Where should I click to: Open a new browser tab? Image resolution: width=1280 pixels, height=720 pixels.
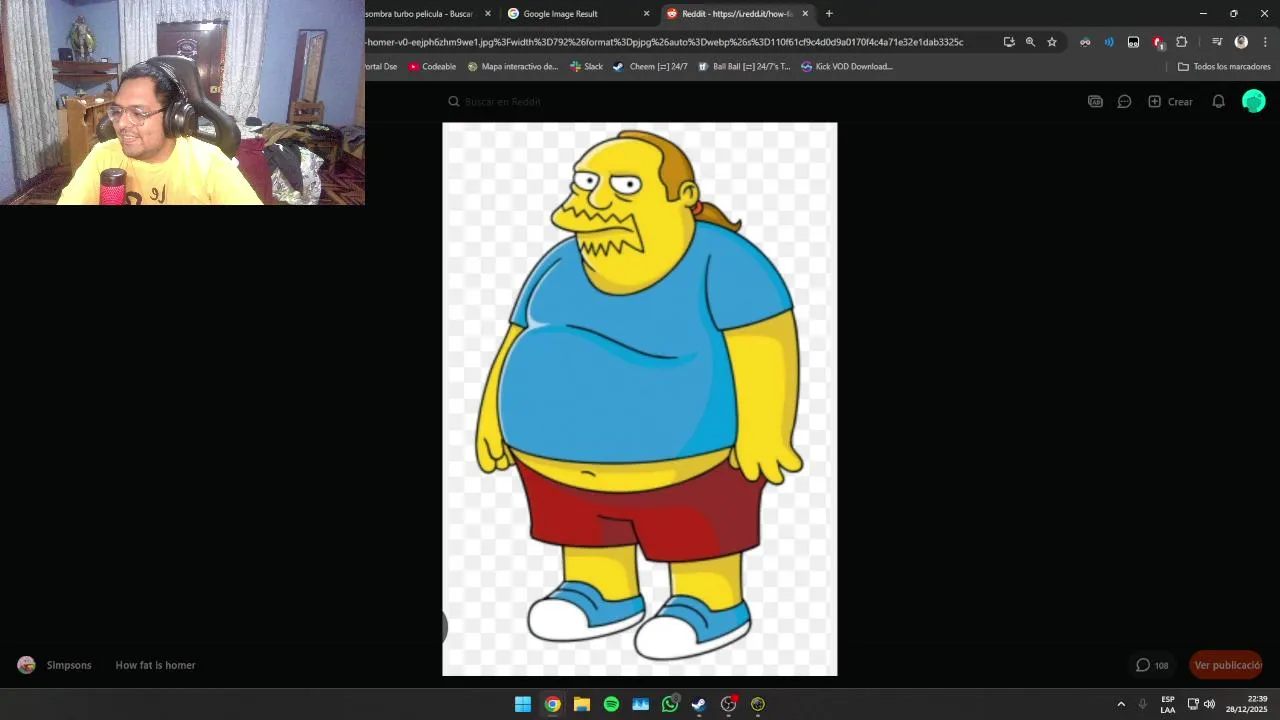point(829,14)
